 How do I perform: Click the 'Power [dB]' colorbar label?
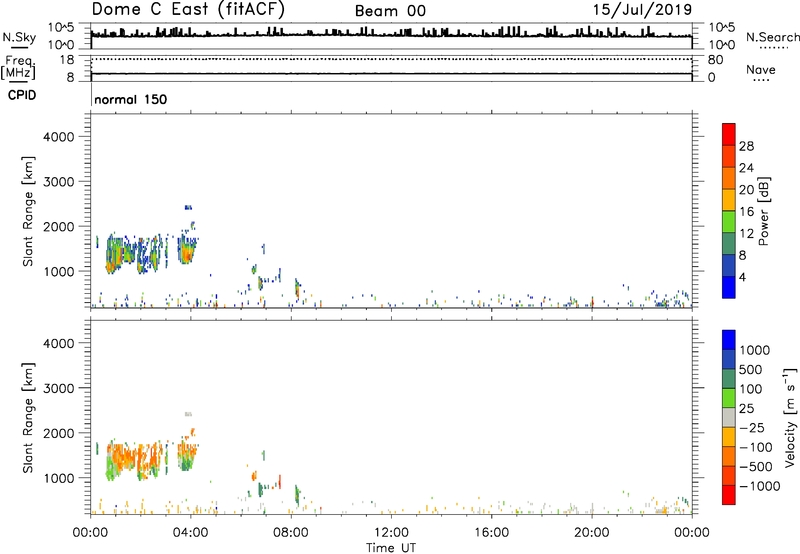763,211
